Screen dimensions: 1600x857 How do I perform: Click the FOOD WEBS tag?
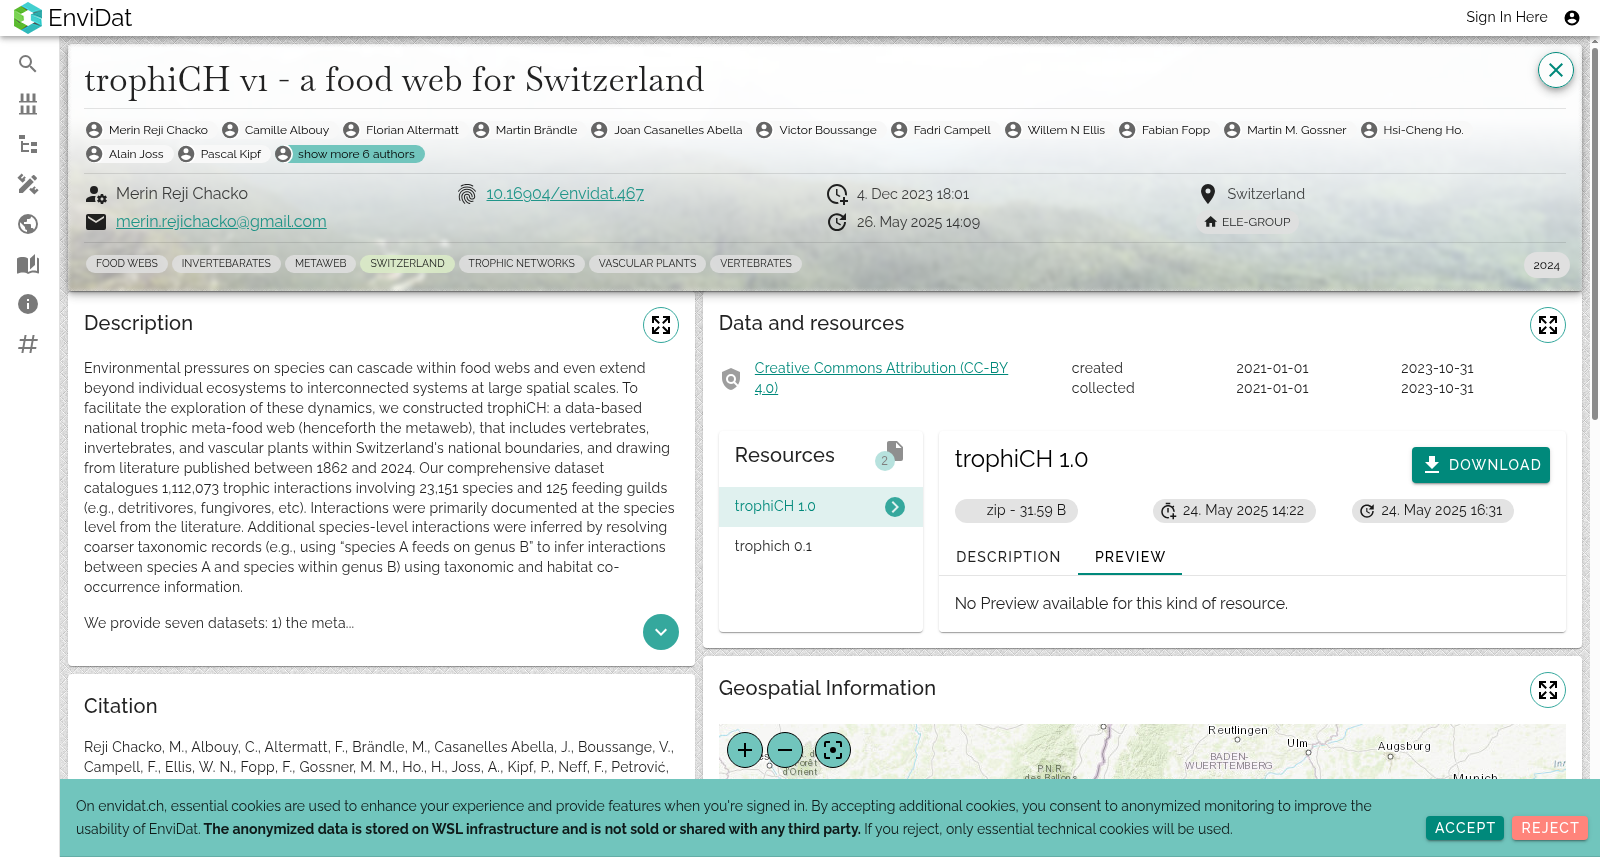tap(127, 264)
